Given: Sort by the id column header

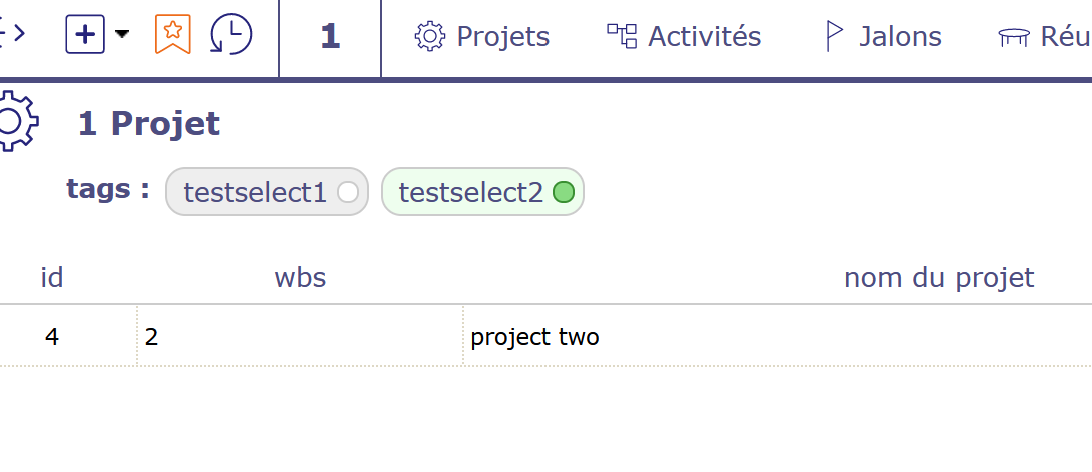Looking at the screenshot, I should click(52, 277).
